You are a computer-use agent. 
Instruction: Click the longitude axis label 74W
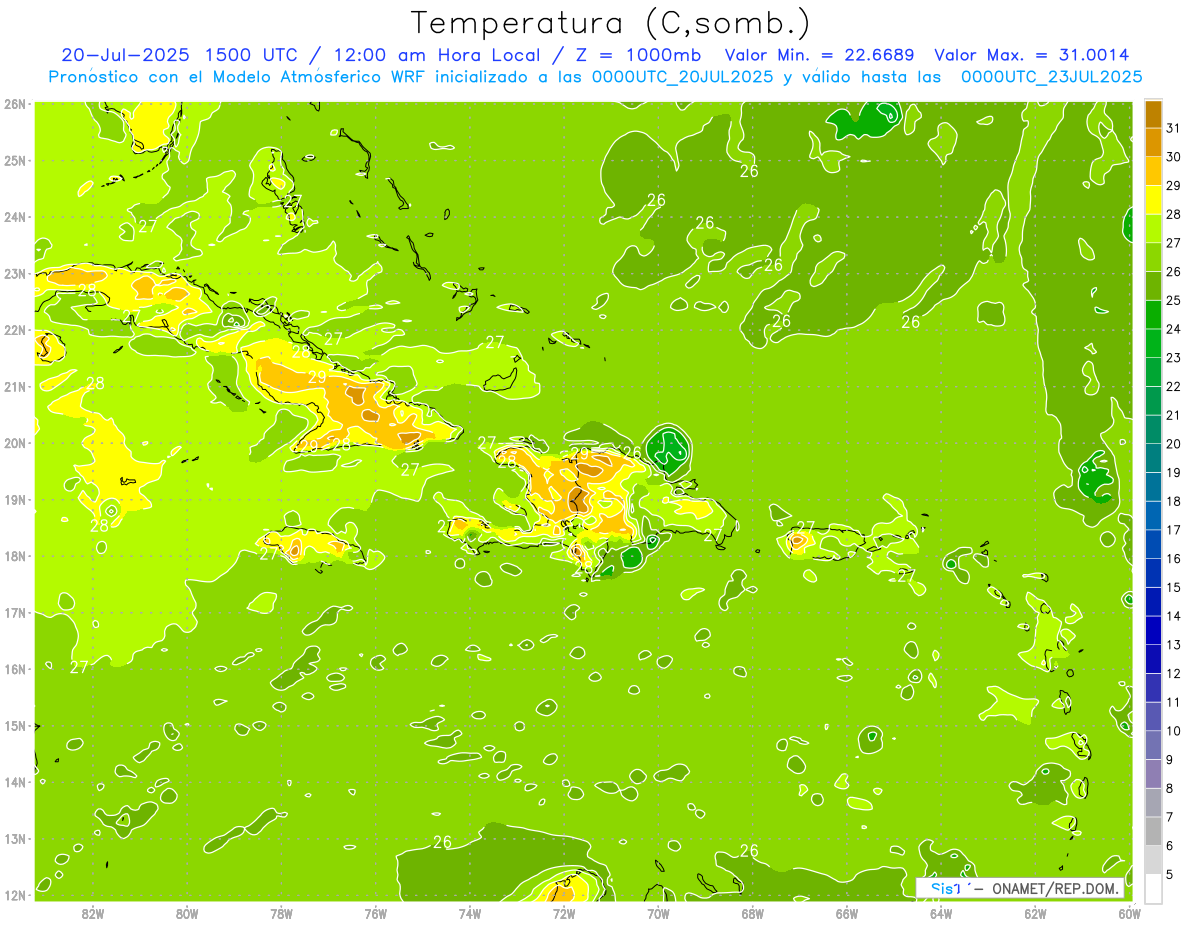pyautogui.click(x=470, y=913)
